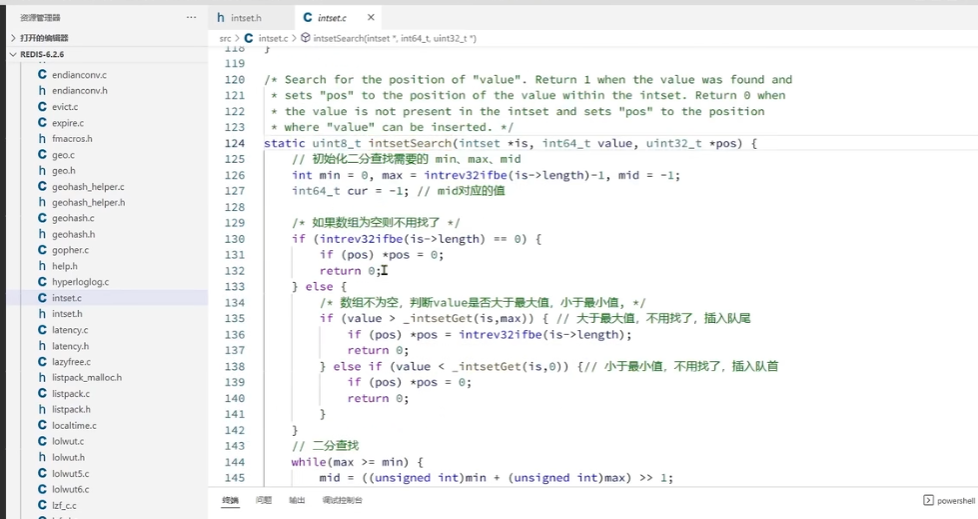Open geohash_helper.h in the explorer
The image size is (978, 519).
pos(89,202)
